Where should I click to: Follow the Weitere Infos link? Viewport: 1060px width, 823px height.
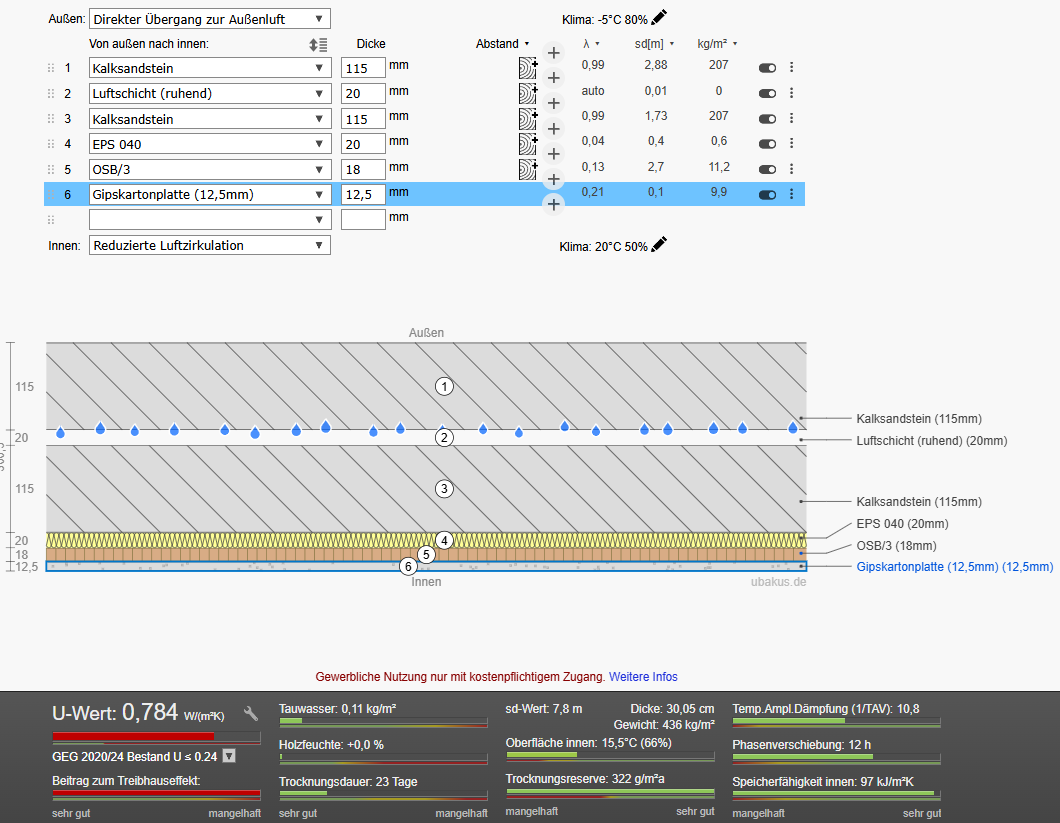pos(643,676)
